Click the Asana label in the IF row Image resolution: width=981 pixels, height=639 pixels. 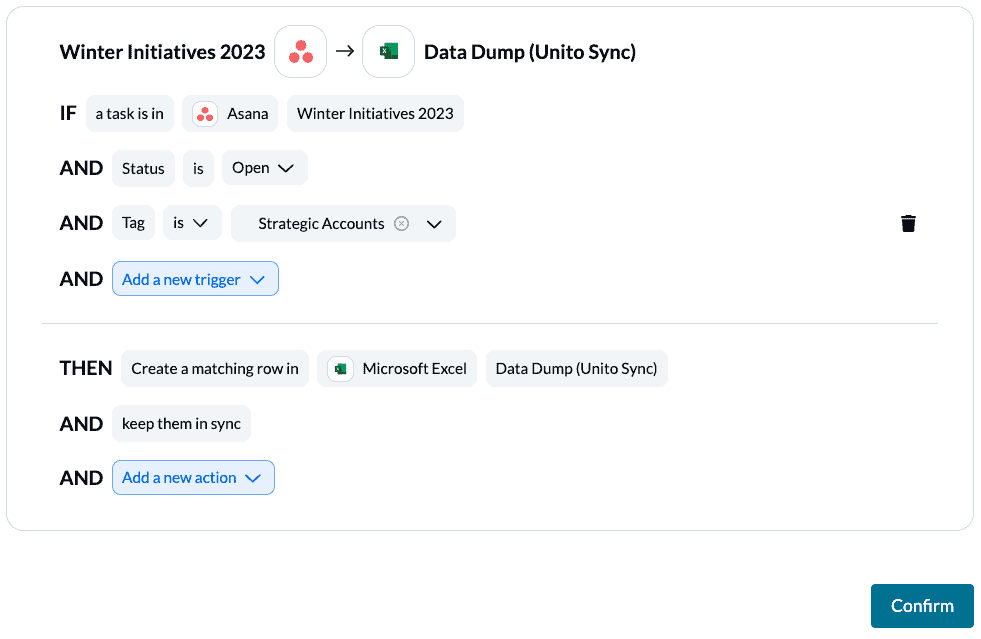(248, 114)
